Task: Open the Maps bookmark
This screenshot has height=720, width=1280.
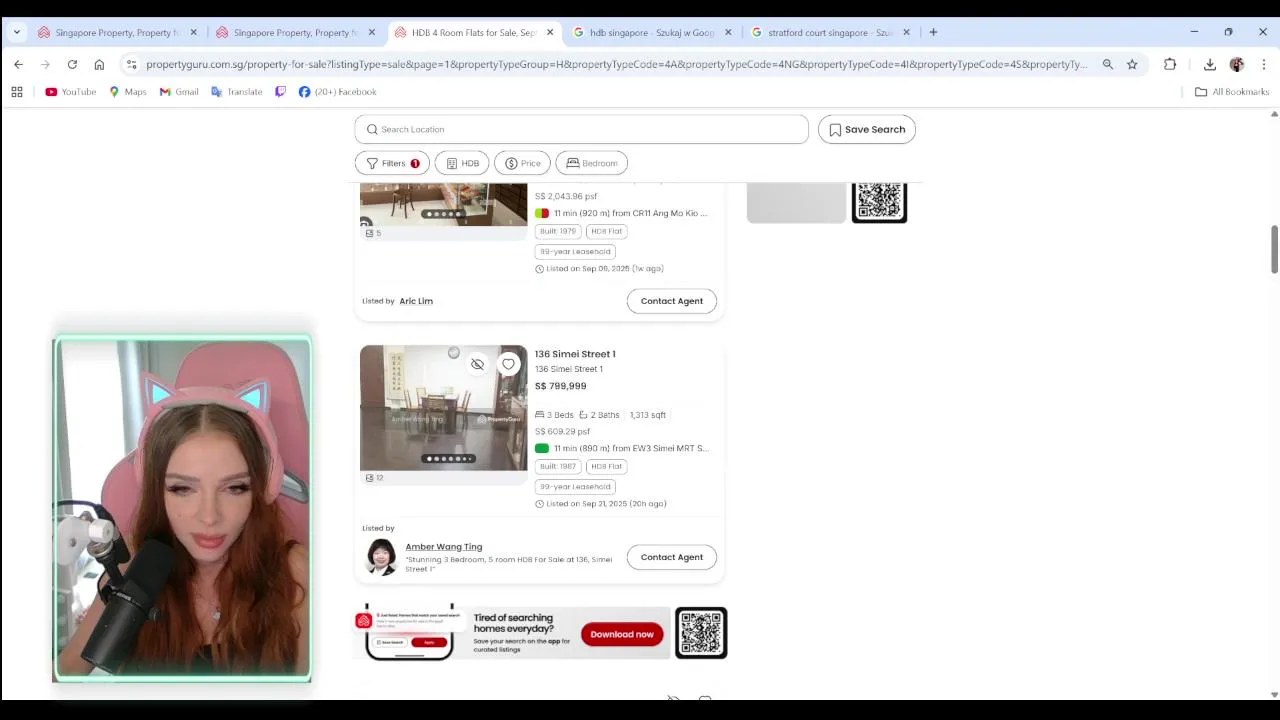Action: coord(128,92)
